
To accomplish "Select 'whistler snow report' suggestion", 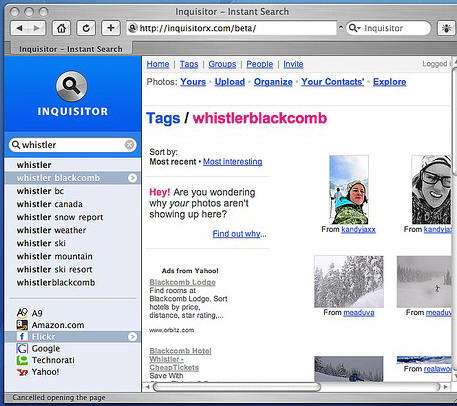I will pos(72,217).
